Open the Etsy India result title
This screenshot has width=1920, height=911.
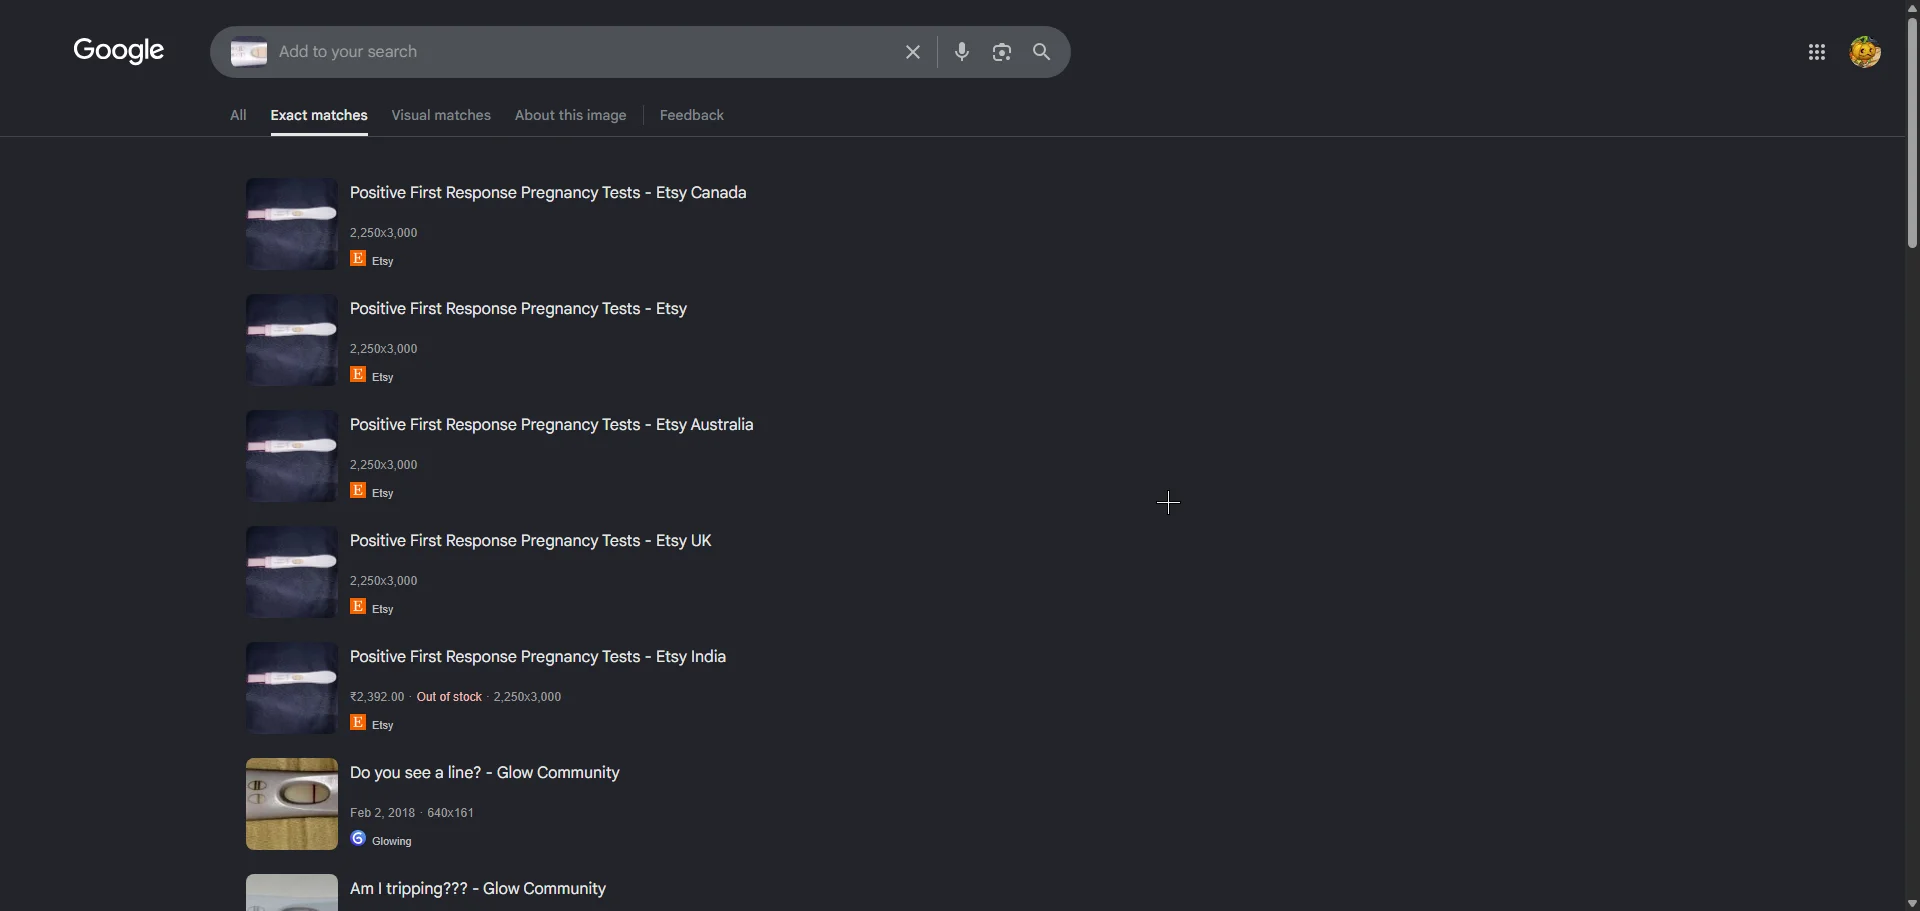pyautogui.click(x=538, y=657)
